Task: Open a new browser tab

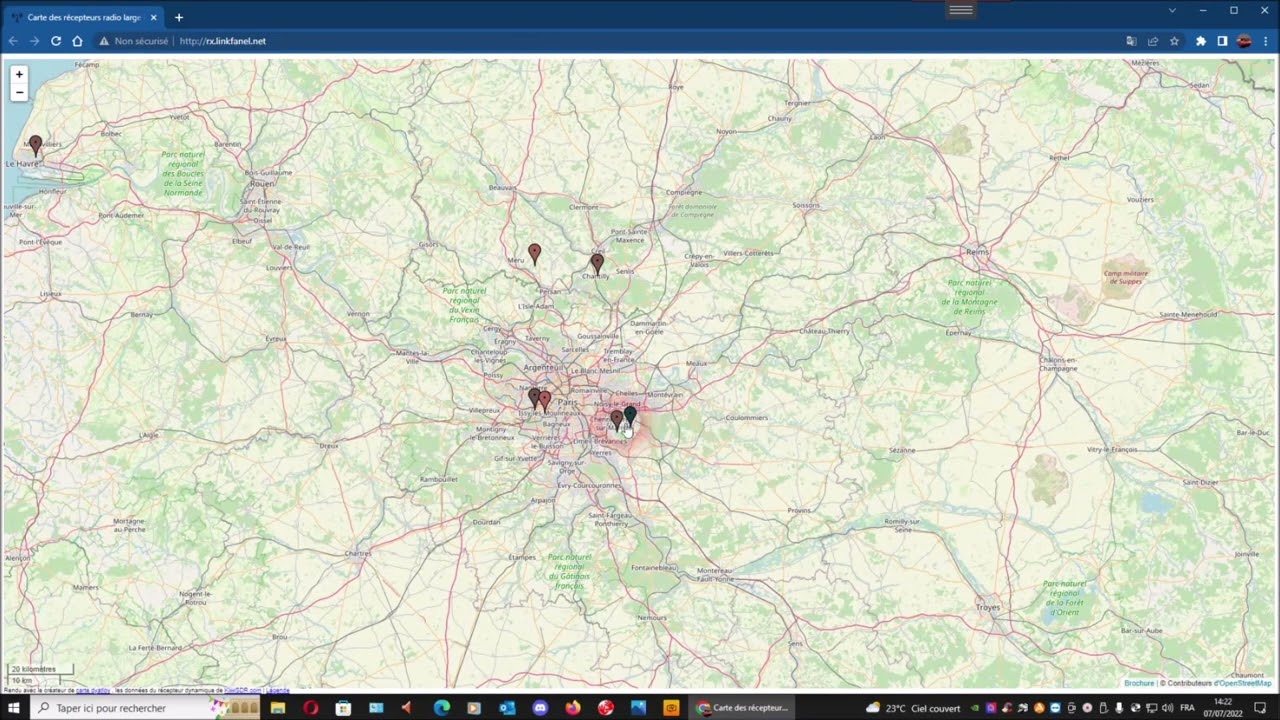Action: [x=179, y=17]
